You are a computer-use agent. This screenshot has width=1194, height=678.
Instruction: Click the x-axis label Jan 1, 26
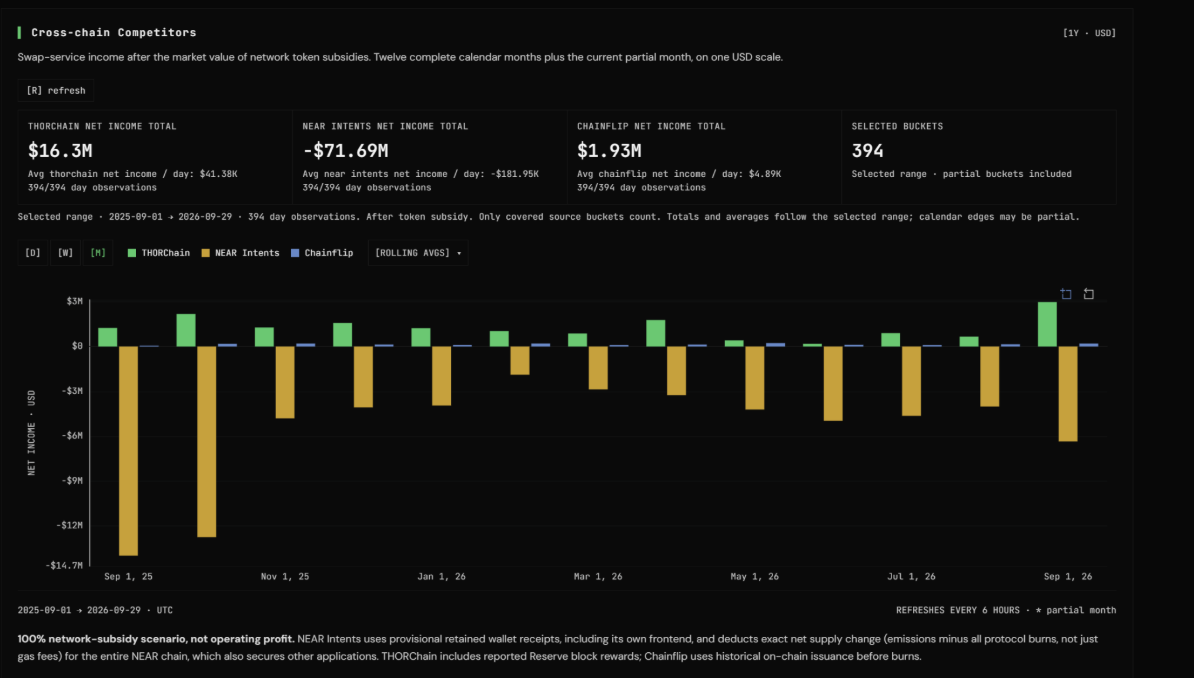442,577
